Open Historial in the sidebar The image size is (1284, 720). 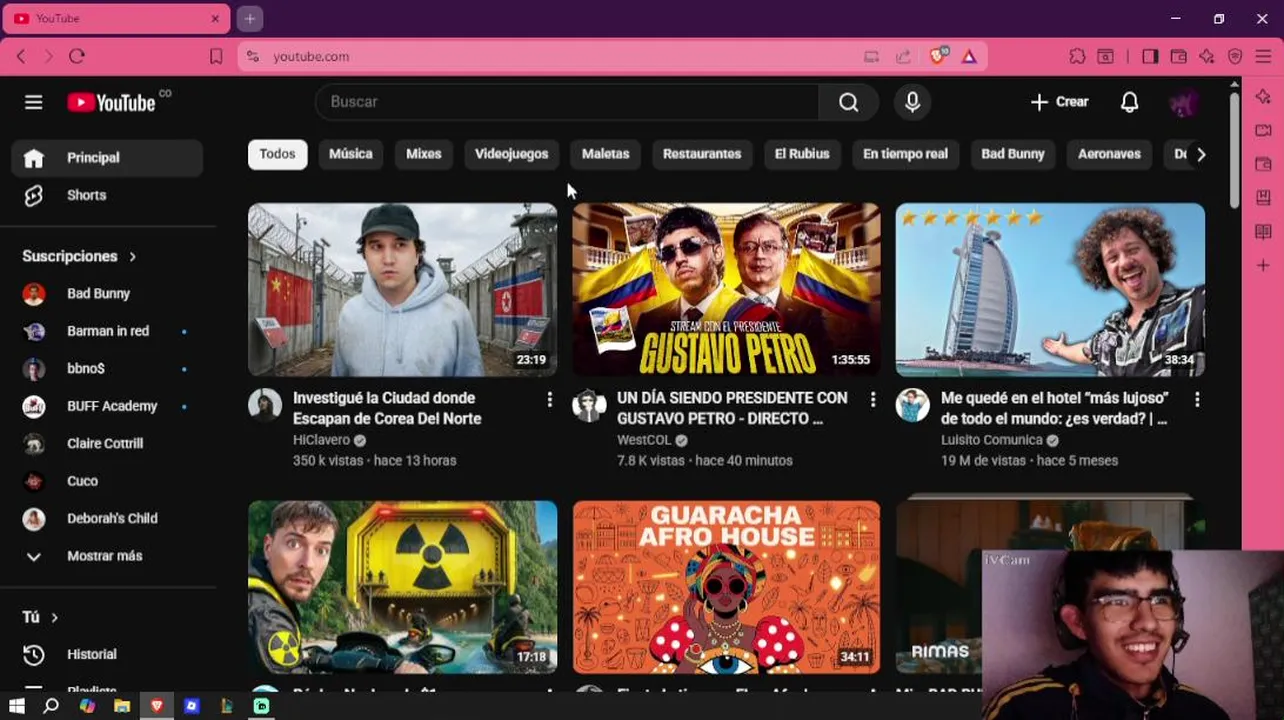[x=107, y=654]
